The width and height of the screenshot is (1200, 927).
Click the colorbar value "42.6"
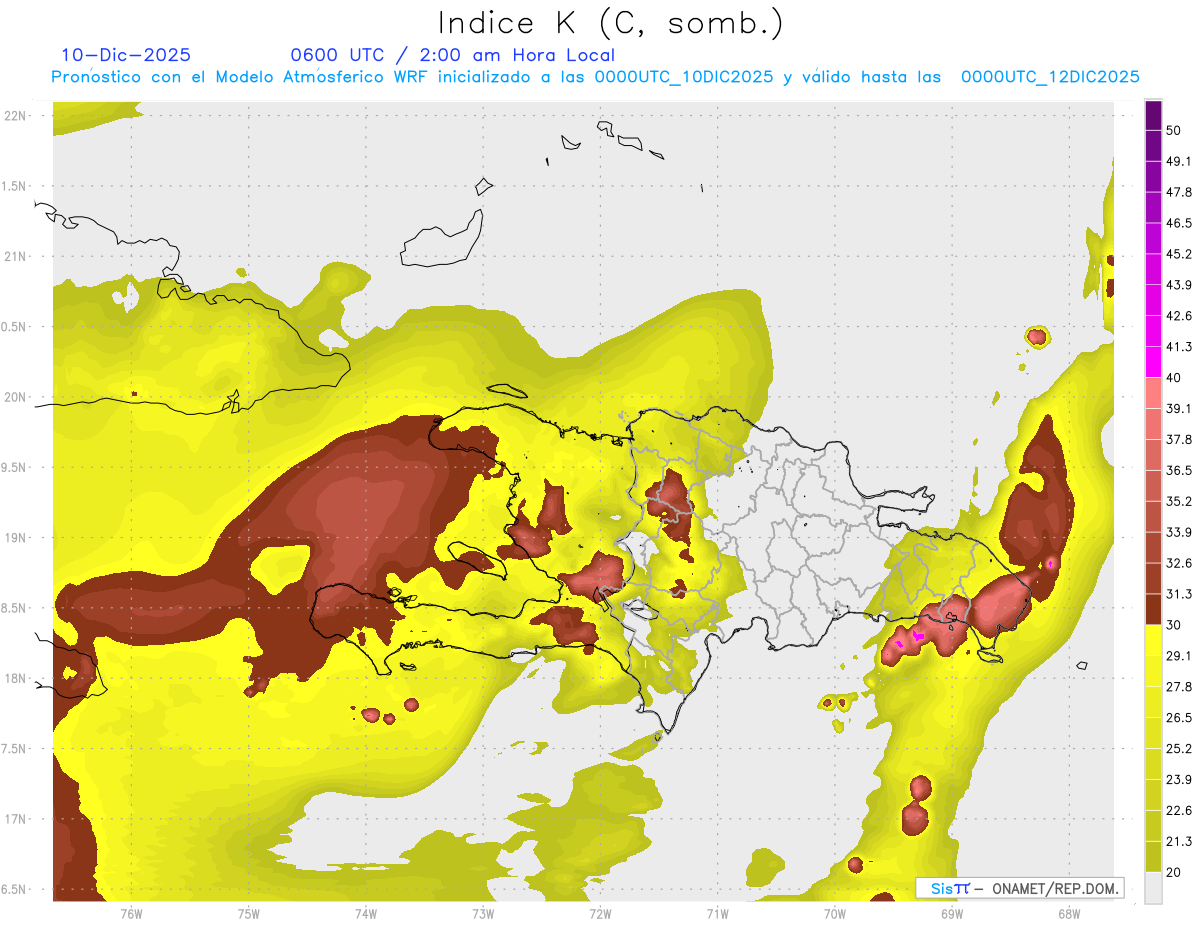(x=1179, y=317)
